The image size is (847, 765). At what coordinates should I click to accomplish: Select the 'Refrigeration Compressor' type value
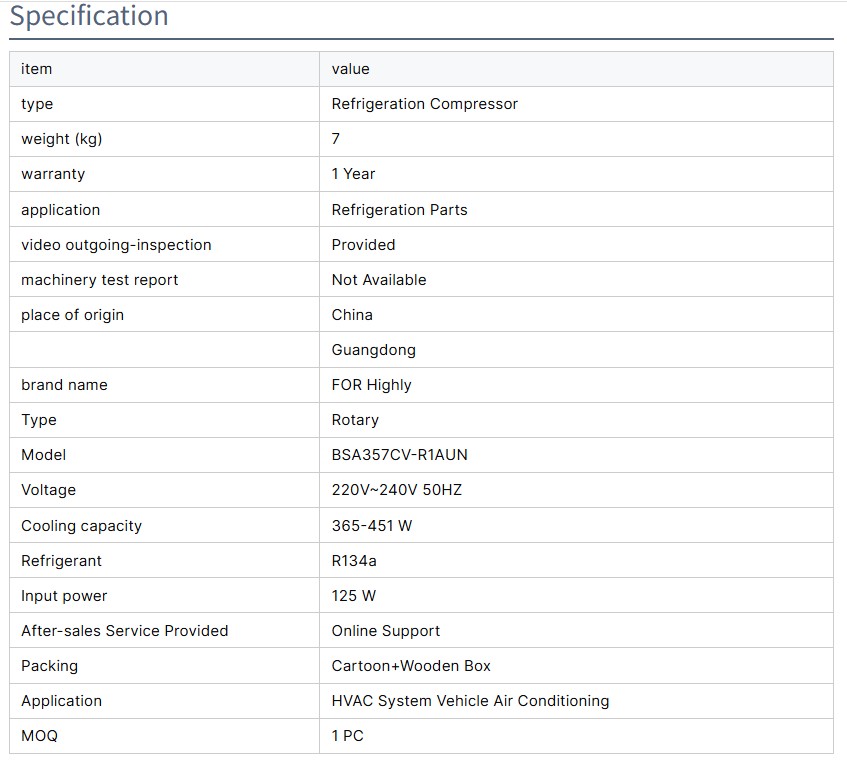pos(424,104)
